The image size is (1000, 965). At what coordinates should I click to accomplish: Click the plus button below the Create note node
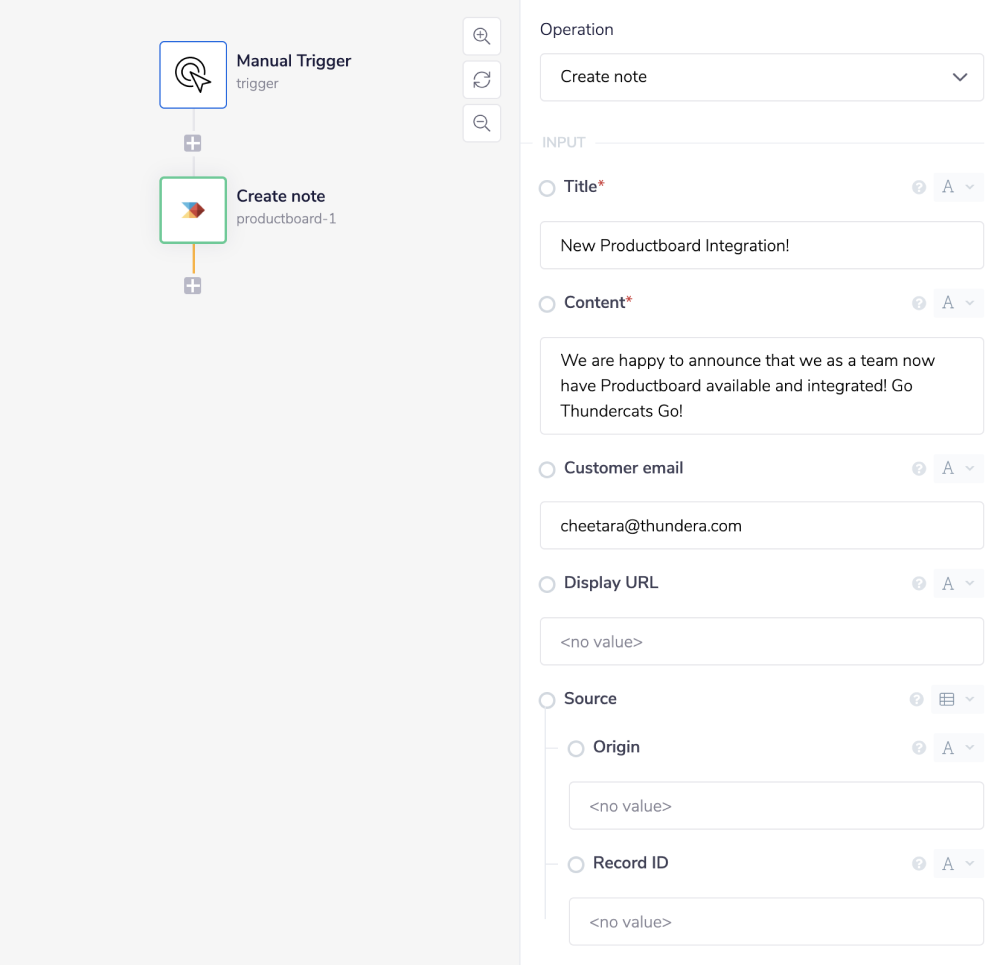coord(192,285)
